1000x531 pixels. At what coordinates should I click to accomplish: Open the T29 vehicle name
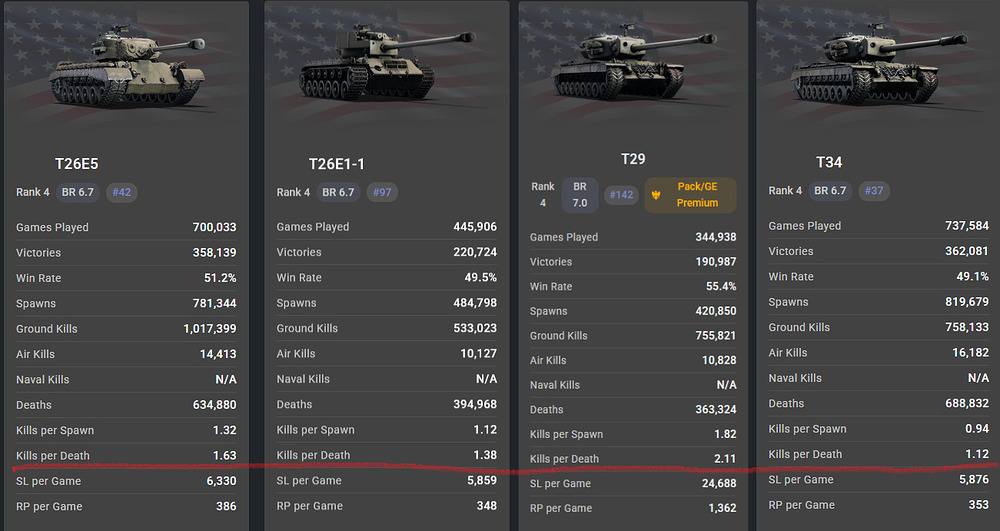tap(633, 159)
